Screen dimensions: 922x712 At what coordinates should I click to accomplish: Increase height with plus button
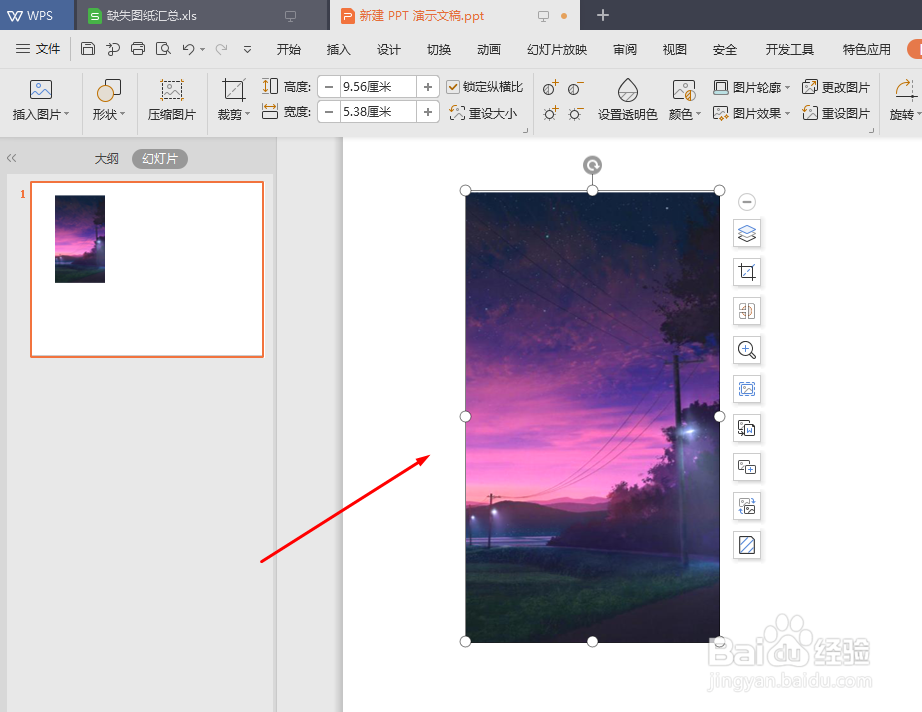(427, 87)
